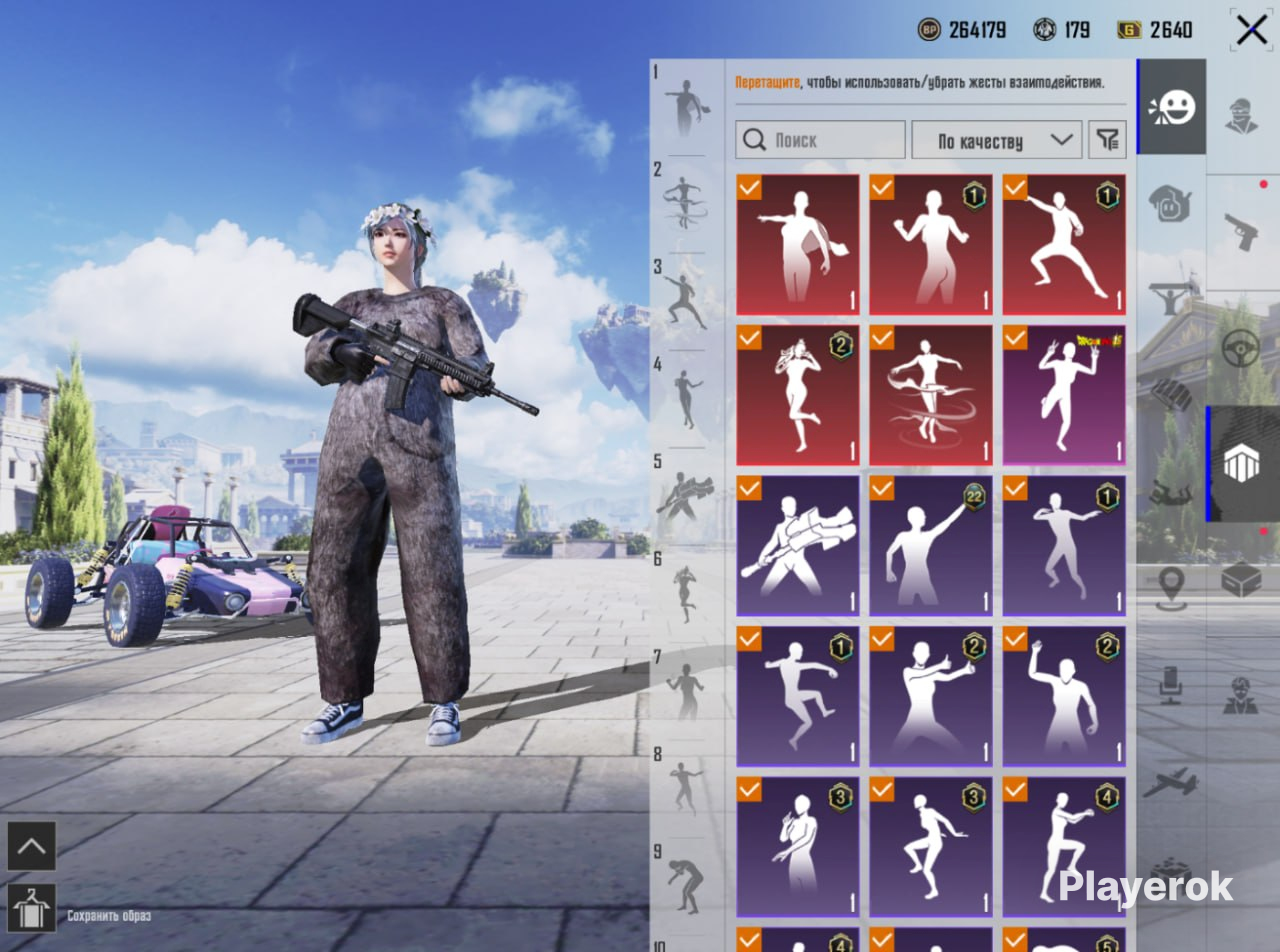Select the location pin category
1280x952 pixels.
[1172, 588]
